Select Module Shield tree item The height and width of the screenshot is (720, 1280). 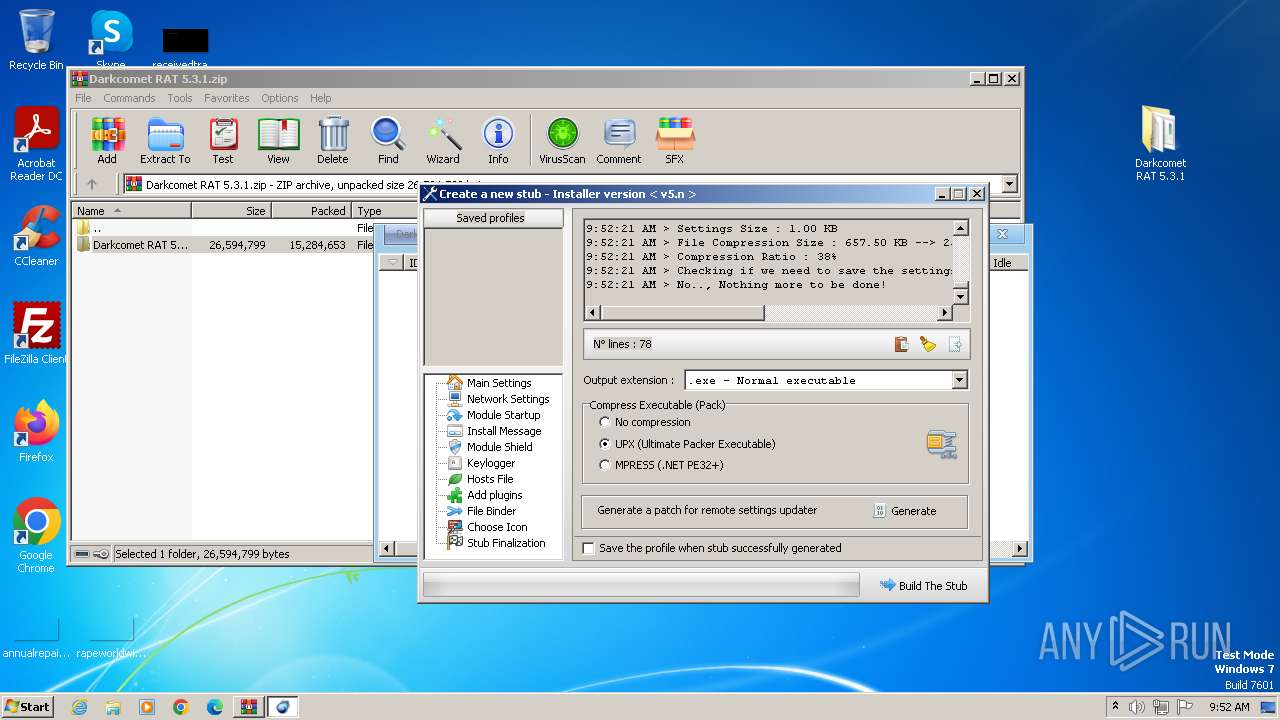point(499,447)
